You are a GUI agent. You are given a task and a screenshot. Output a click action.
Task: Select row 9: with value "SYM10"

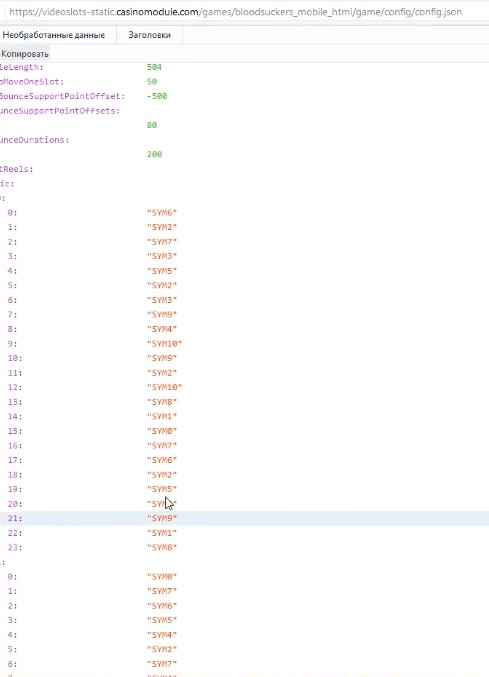(244, 344)
